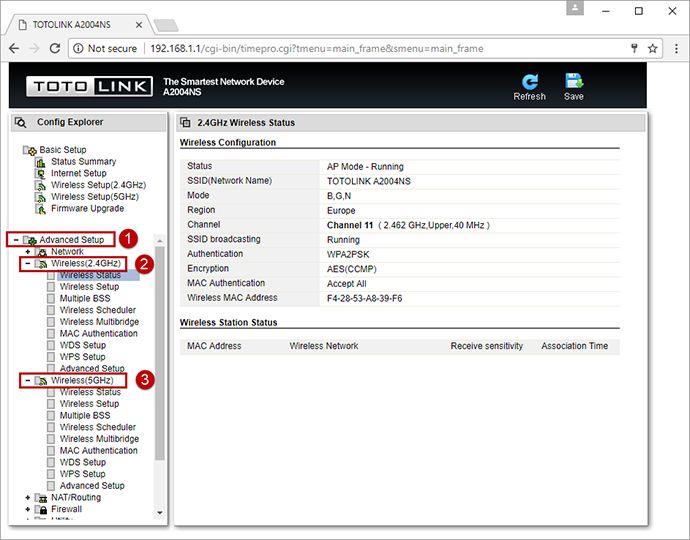Click the Not secure info icon

pos(78,48)
